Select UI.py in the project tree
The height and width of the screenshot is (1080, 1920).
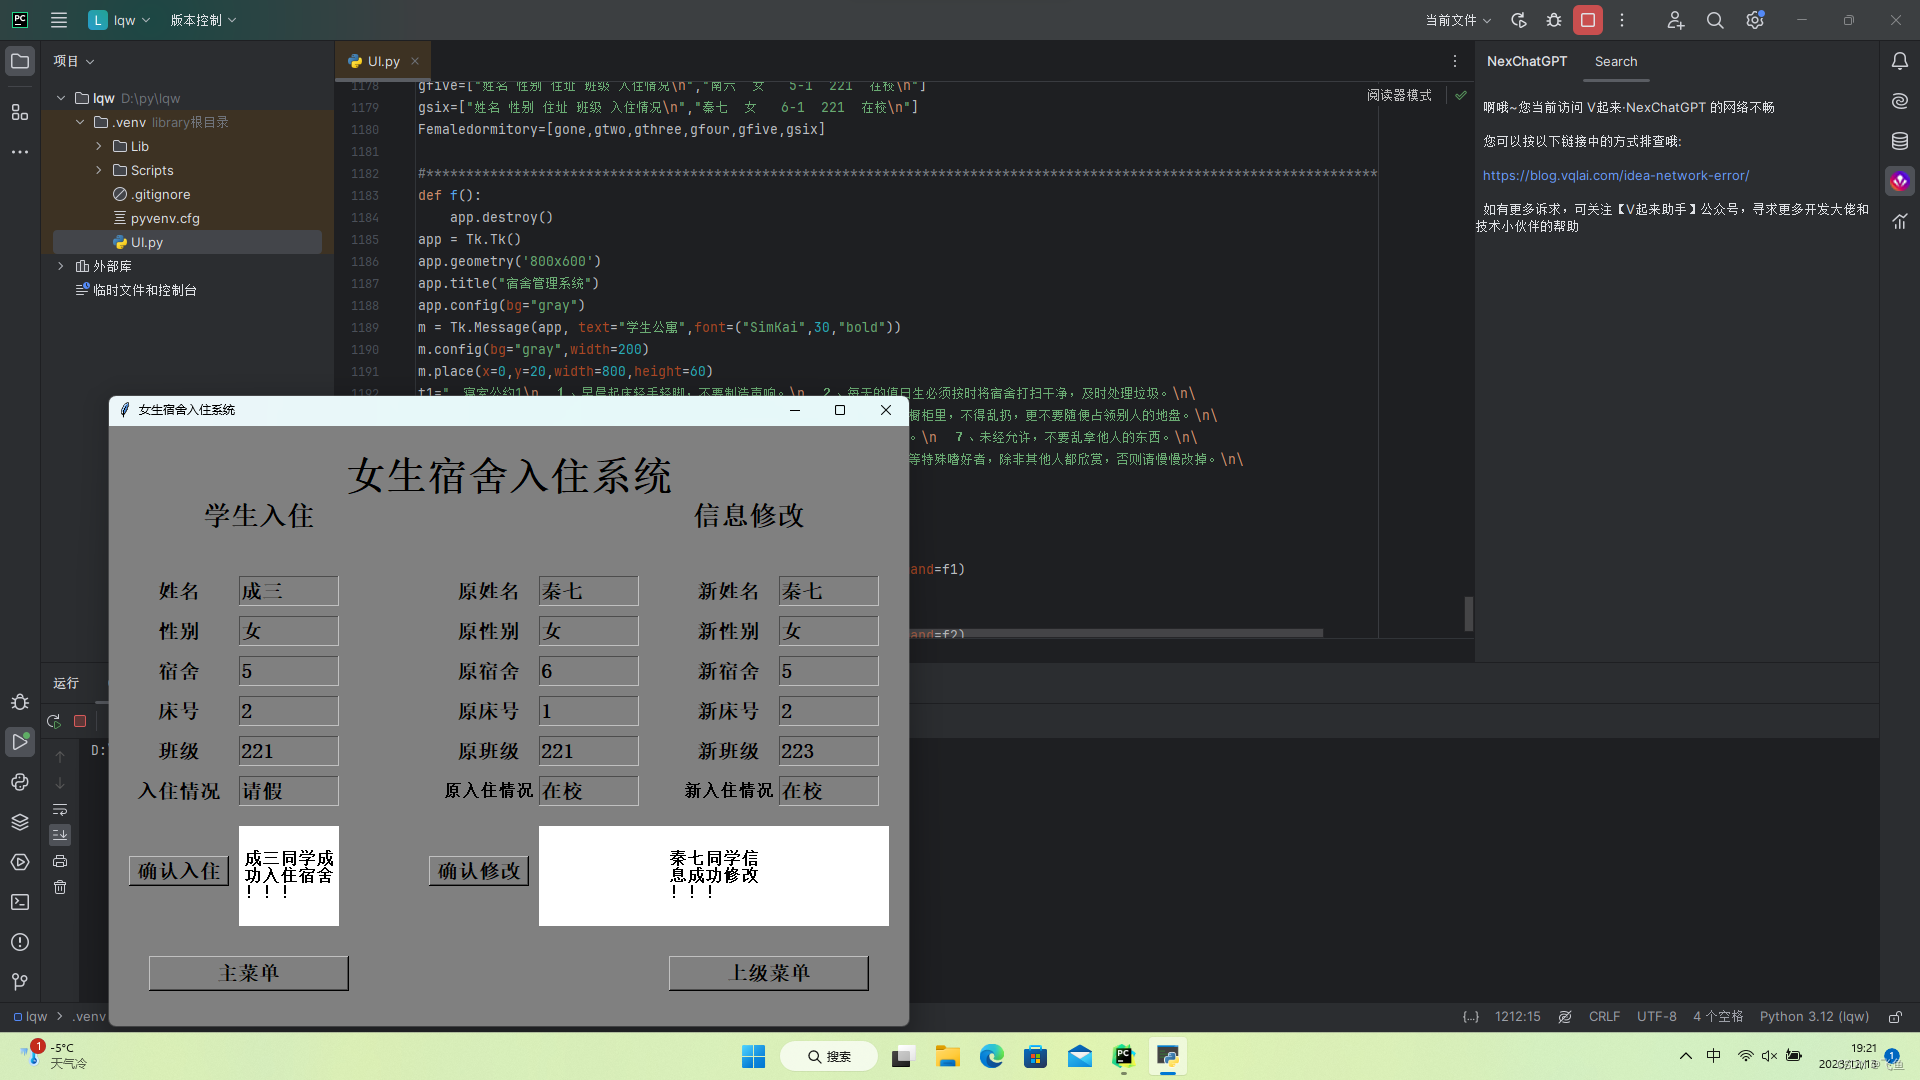click(146, 242)
